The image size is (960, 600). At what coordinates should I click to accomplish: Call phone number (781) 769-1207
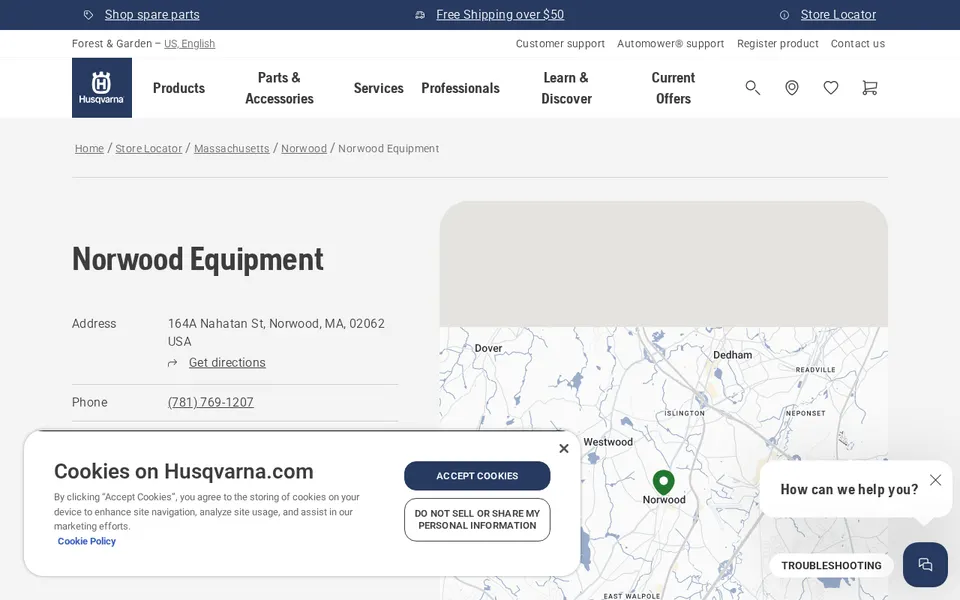211,402
